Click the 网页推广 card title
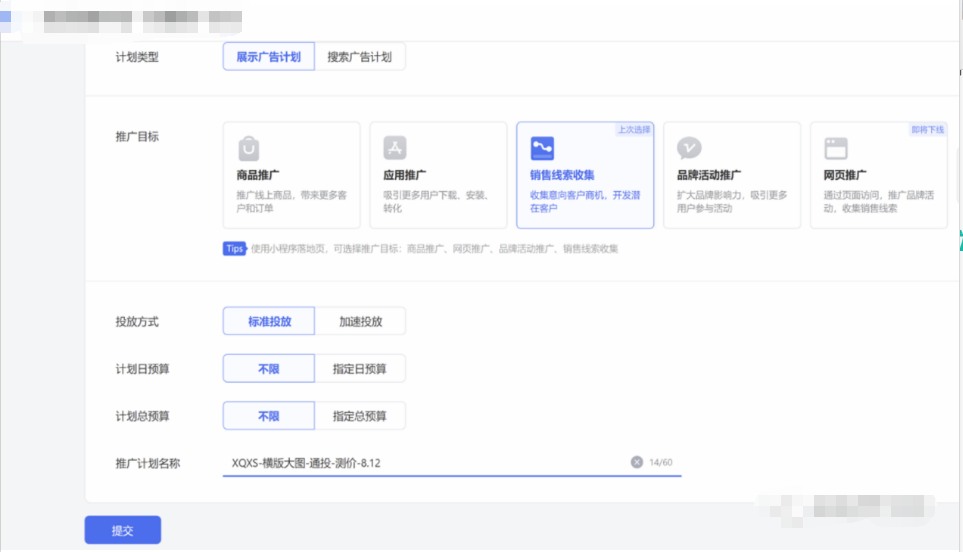Screen dimensions: 963x552 [x=845, y=175]
